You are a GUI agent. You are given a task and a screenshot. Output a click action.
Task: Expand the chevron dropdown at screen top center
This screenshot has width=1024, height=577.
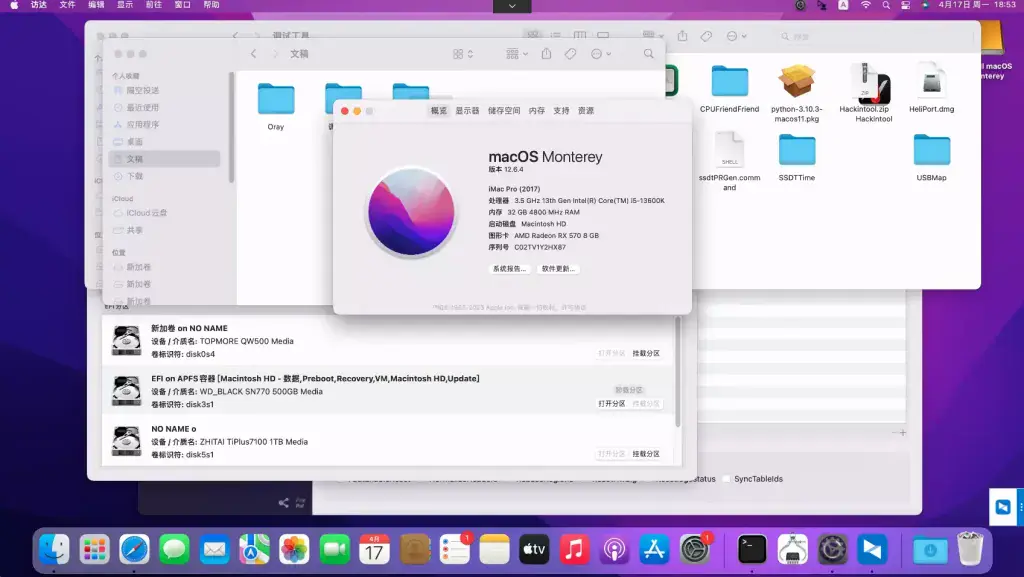tap(512, 6)
